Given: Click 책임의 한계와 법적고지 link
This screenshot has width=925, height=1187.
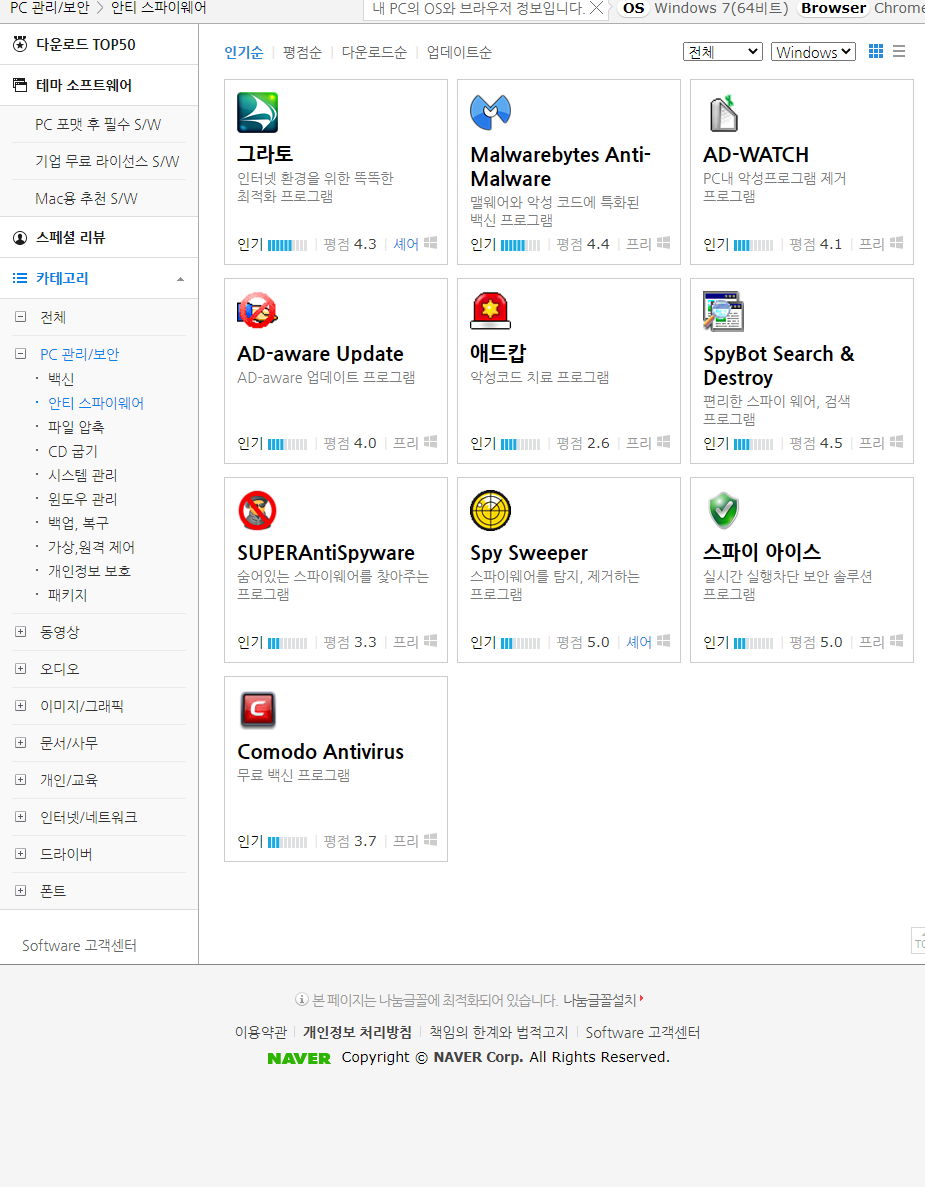Looking at the screenshot, I should 499,1033.
